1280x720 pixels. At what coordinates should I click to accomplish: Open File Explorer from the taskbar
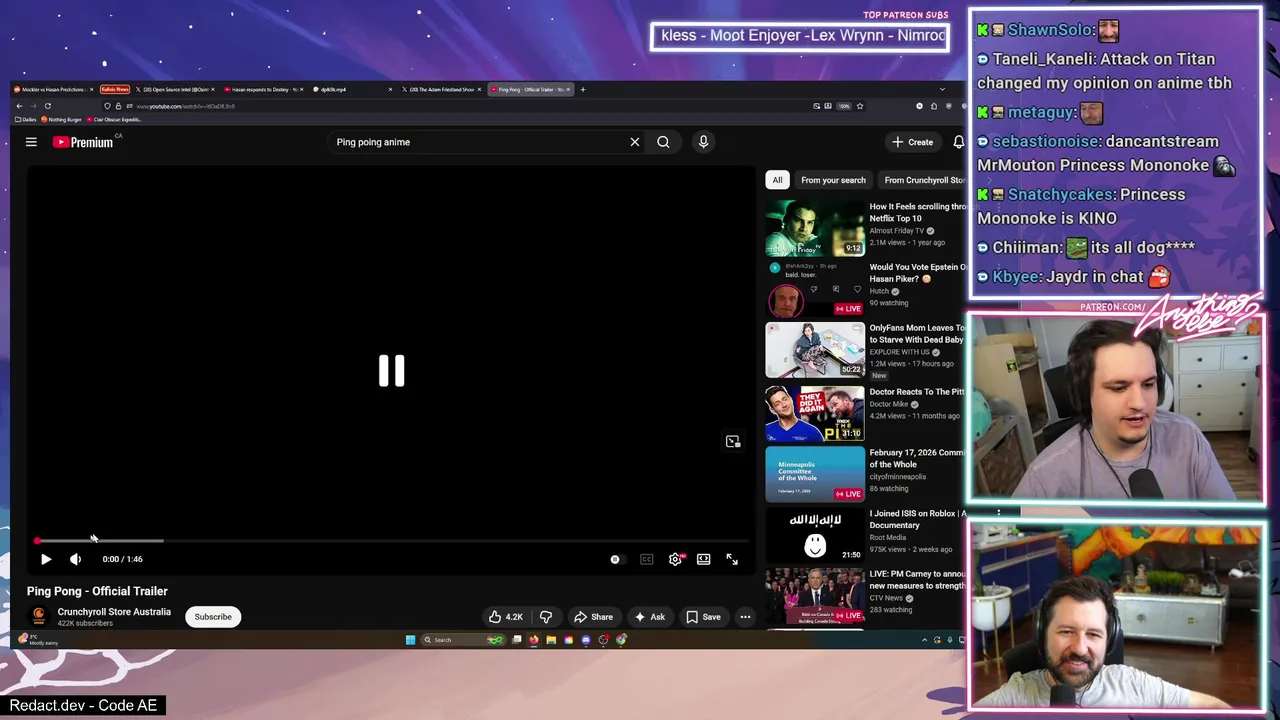click(551, 640)
